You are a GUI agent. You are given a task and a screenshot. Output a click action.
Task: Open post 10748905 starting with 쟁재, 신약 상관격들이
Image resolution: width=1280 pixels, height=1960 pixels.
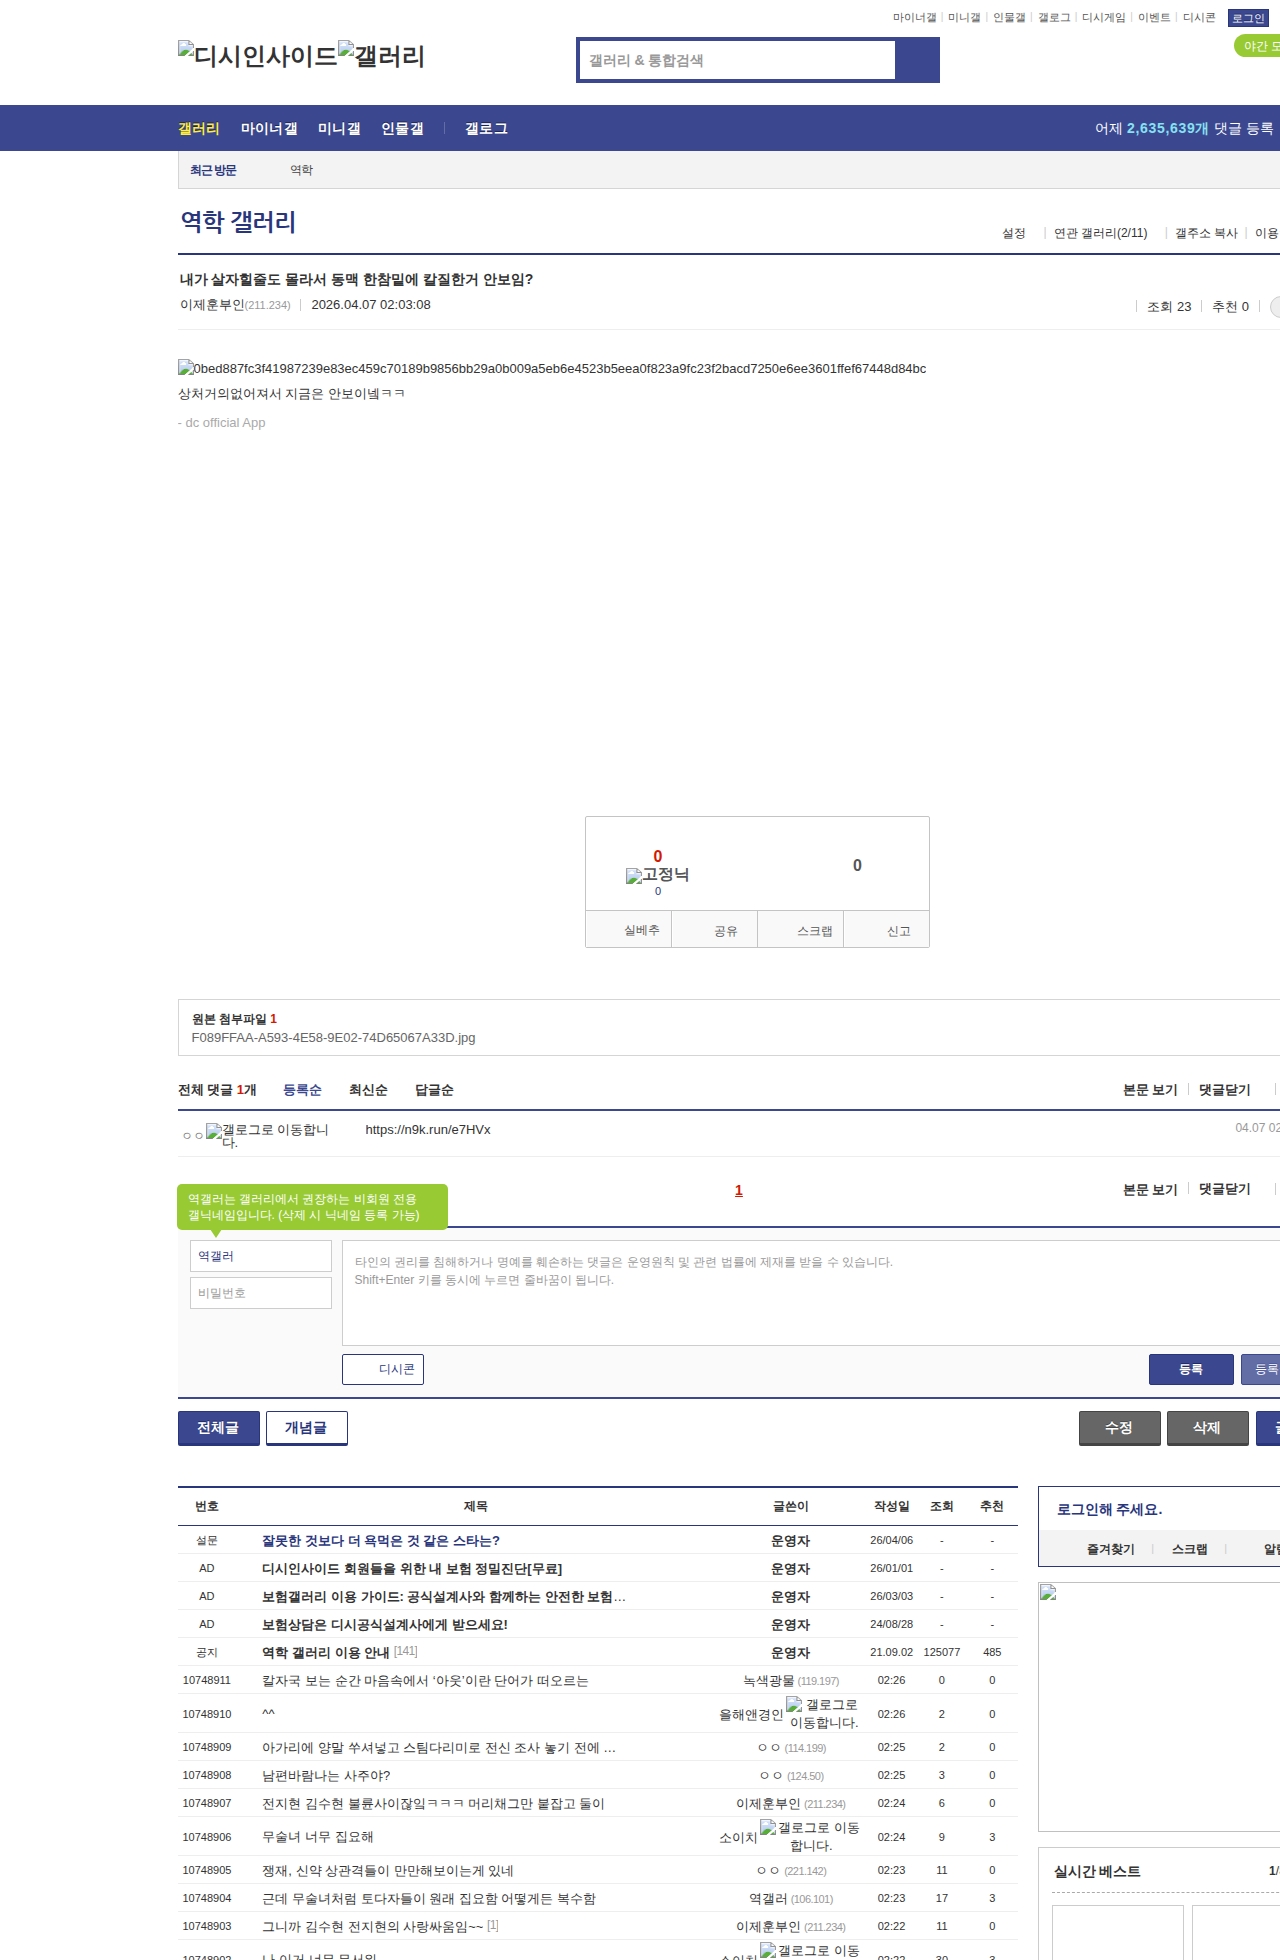[388, 1870]
